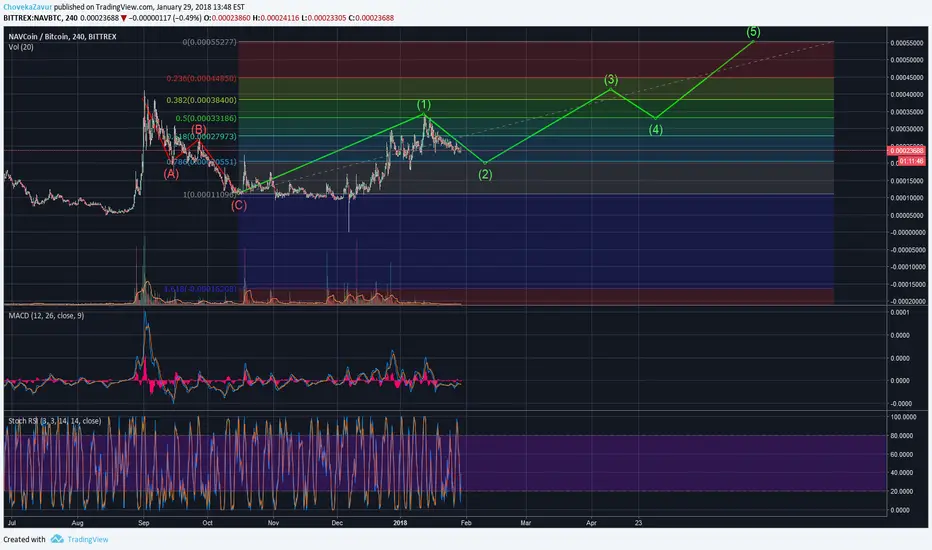Click 0.0001 on the MACD scale

(900, 312)
